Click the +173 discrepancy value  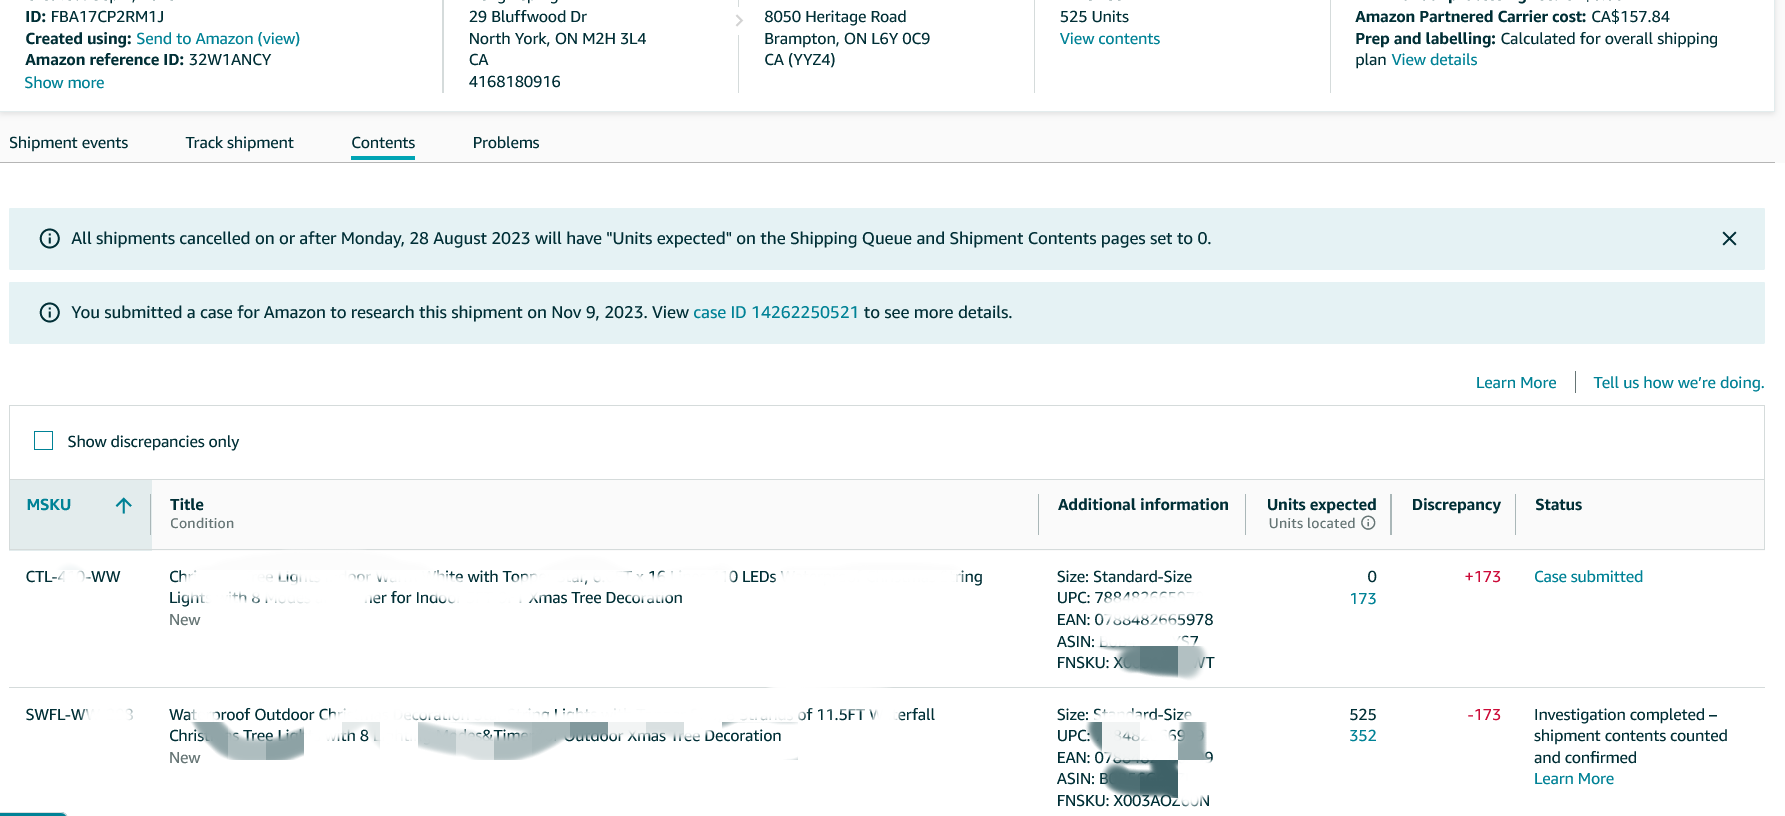point(1482,577)
